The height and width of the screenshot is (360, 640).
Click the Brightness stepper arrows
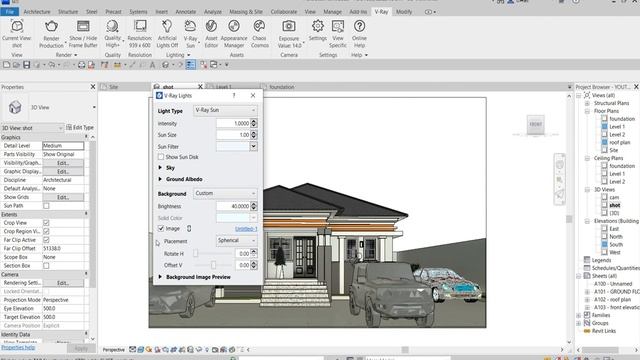click(x=254, y=206)
